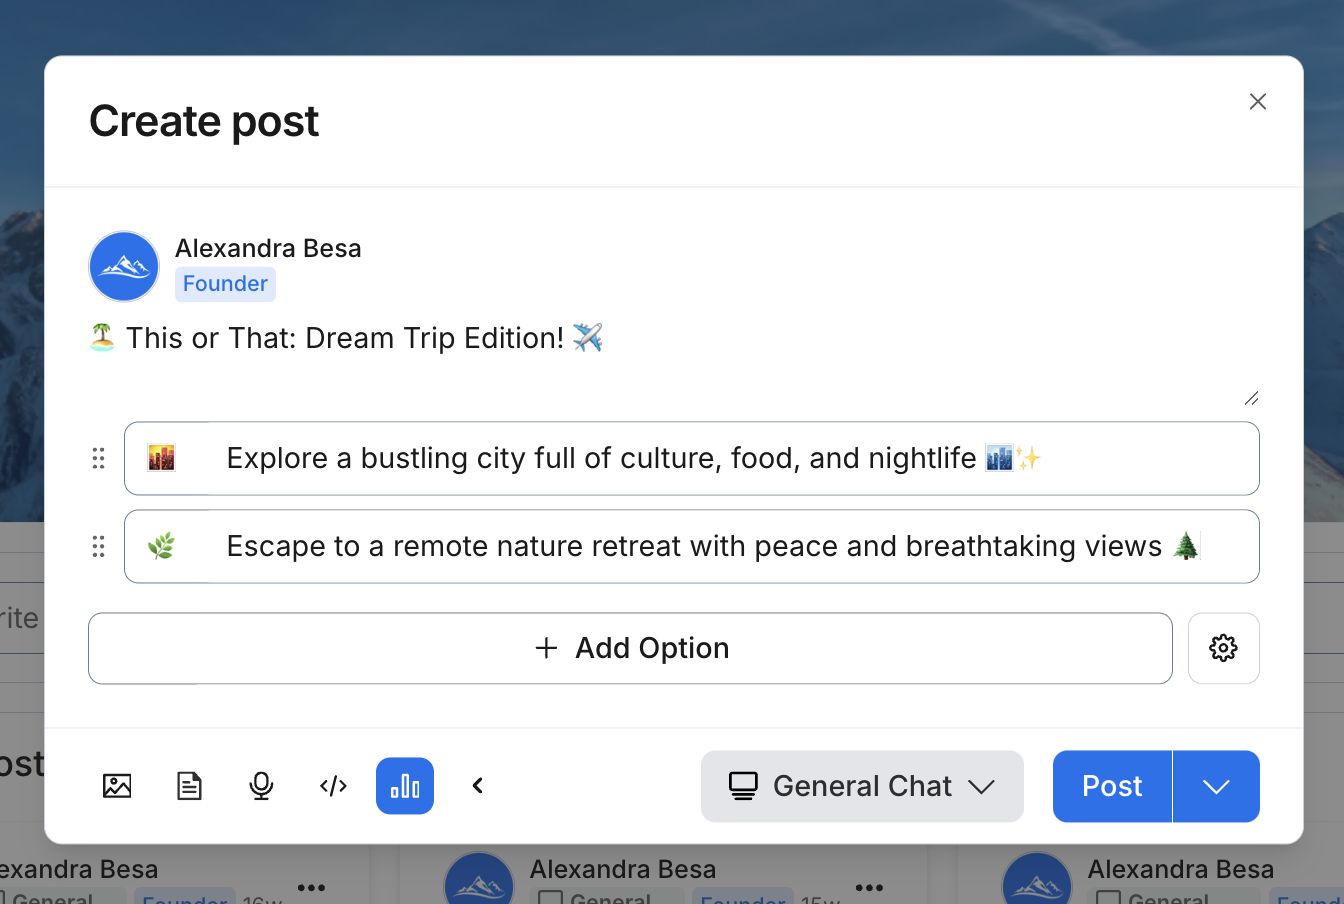Expand the Post options dropdown arrow
Image resolution: width=1344 pixels, height=904 pixels.
pyautogui.click(x=1216, y=786)
